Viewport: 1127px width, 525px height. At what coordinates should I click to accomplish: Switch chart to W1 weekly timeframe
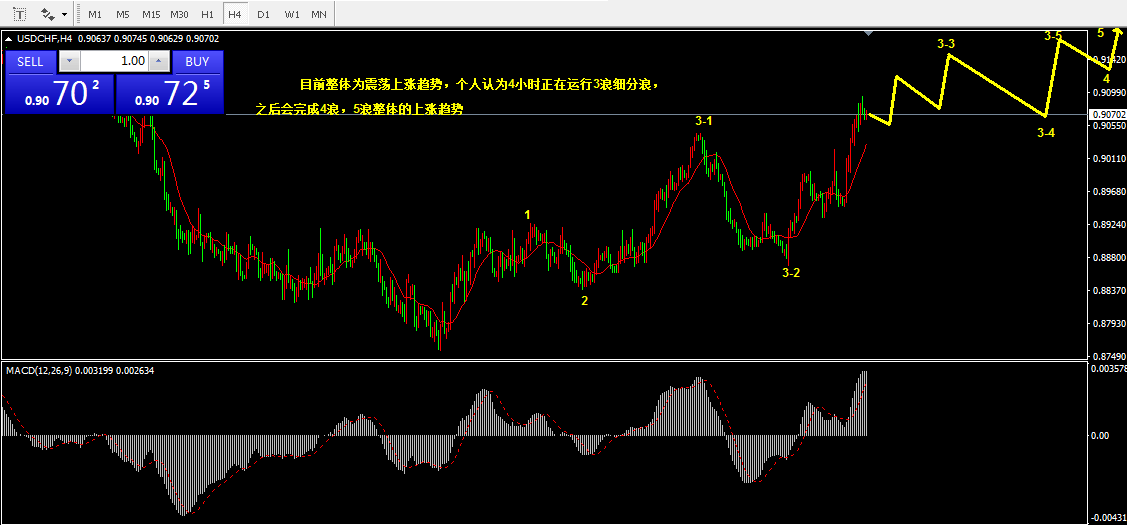point(292,14)
